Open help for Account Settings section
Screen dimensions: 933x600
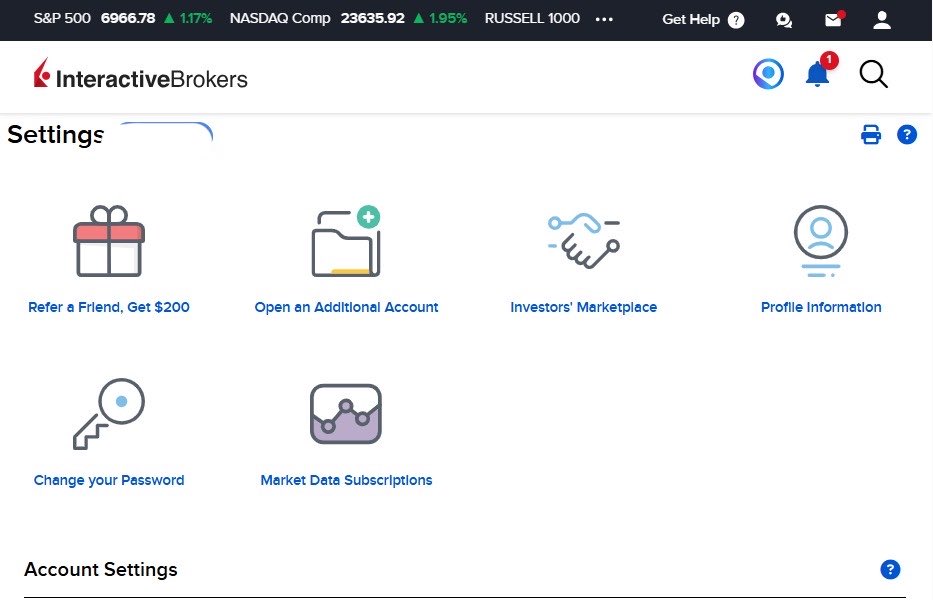click(890, 569)
